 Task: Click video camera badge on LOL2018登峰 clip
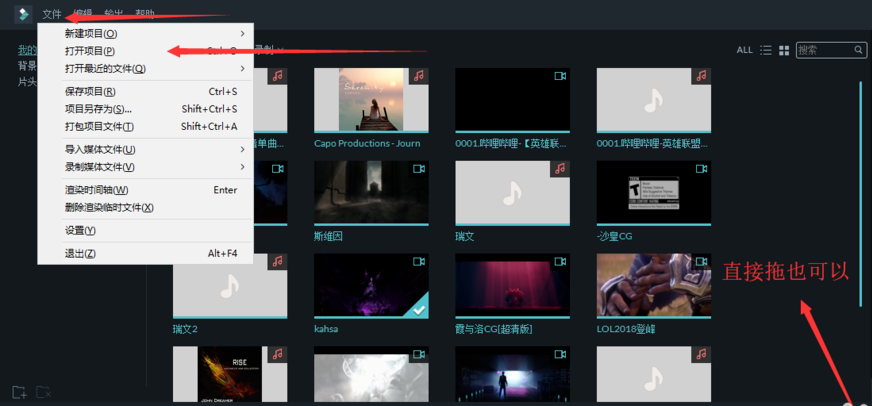pyautogui.click(x=701, y=262)
